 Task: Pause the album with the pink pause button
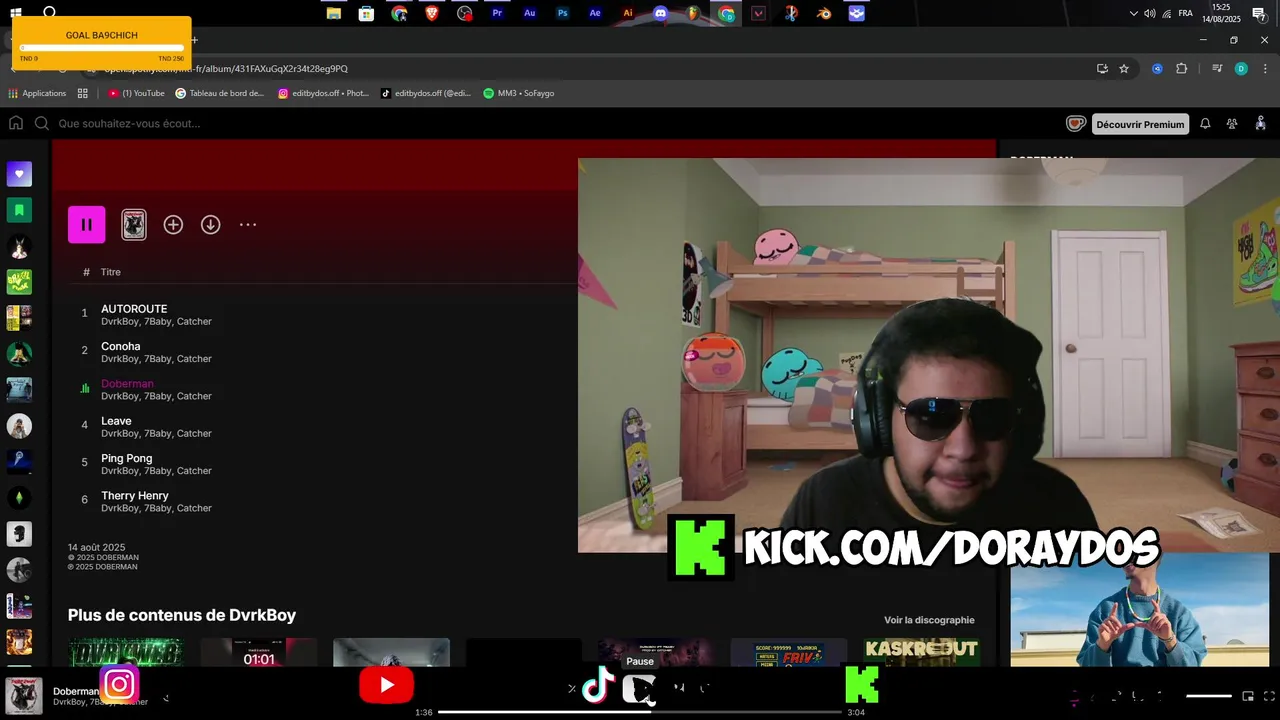[x=86, y=225]
